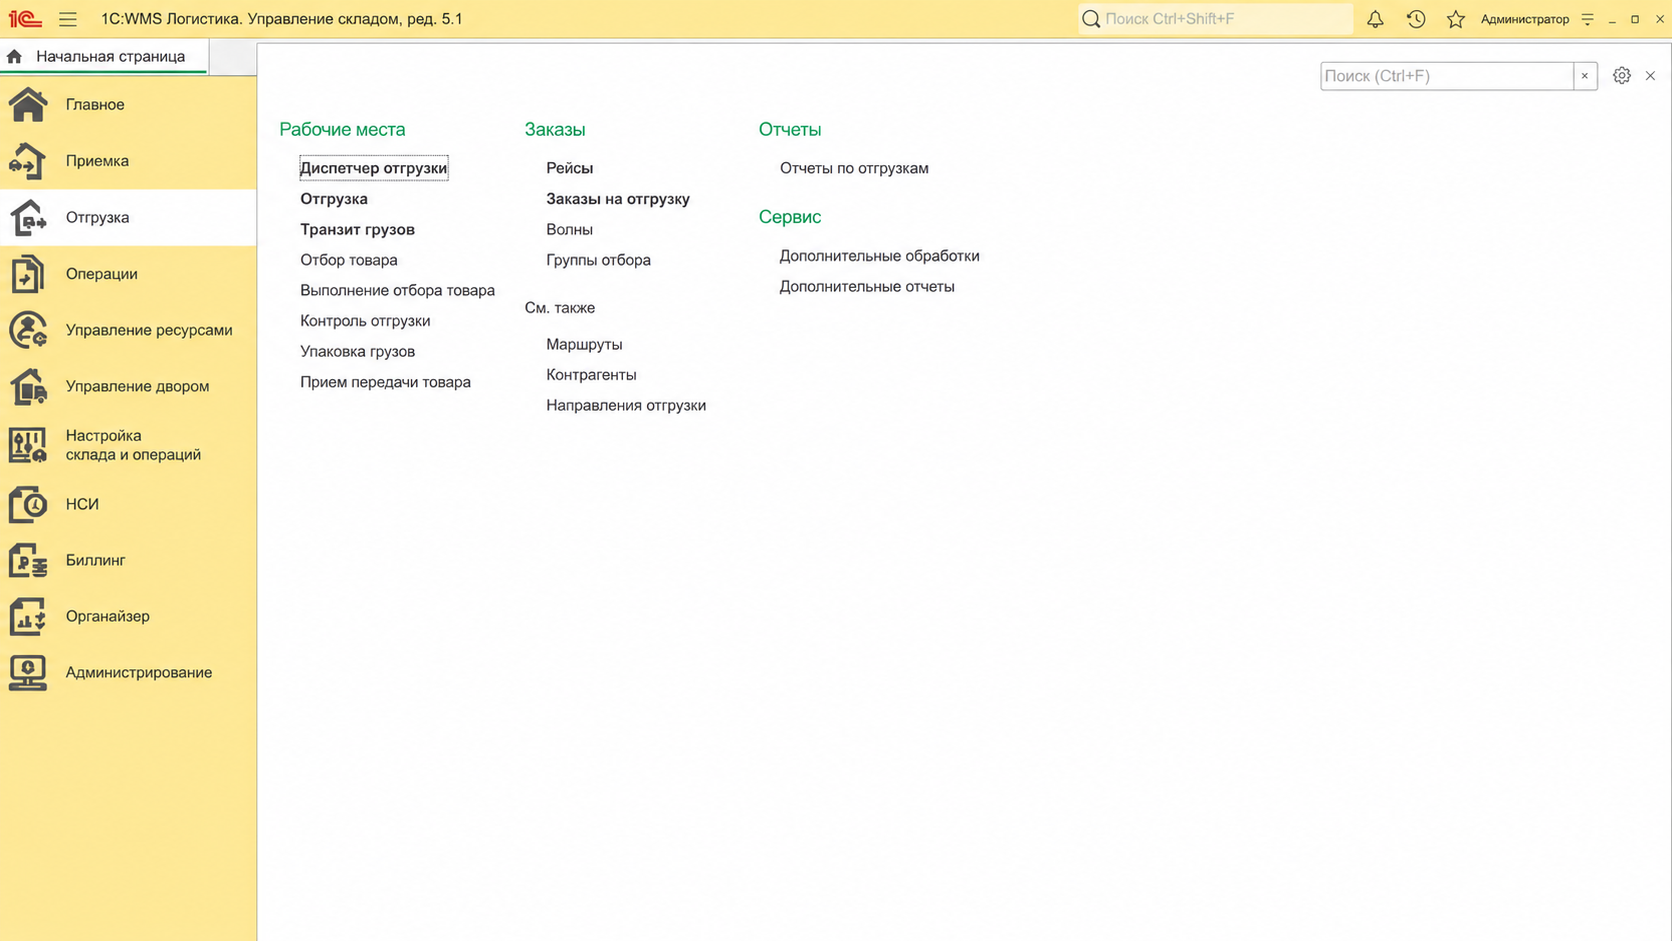The image size is (1672, 941).
Task: Open Отбор товара
Action: click(x=349, y=260)
